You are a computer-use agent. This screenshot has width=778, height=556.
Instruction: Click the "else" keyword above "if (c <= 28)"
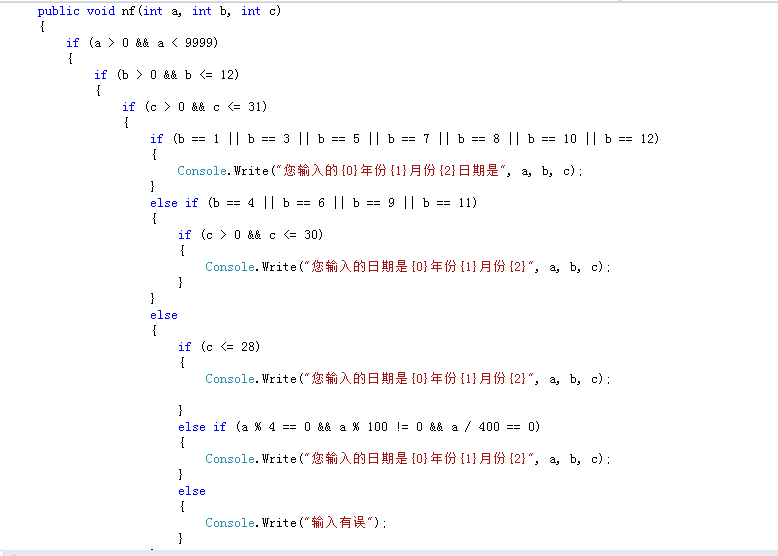(x=164, y=315)
